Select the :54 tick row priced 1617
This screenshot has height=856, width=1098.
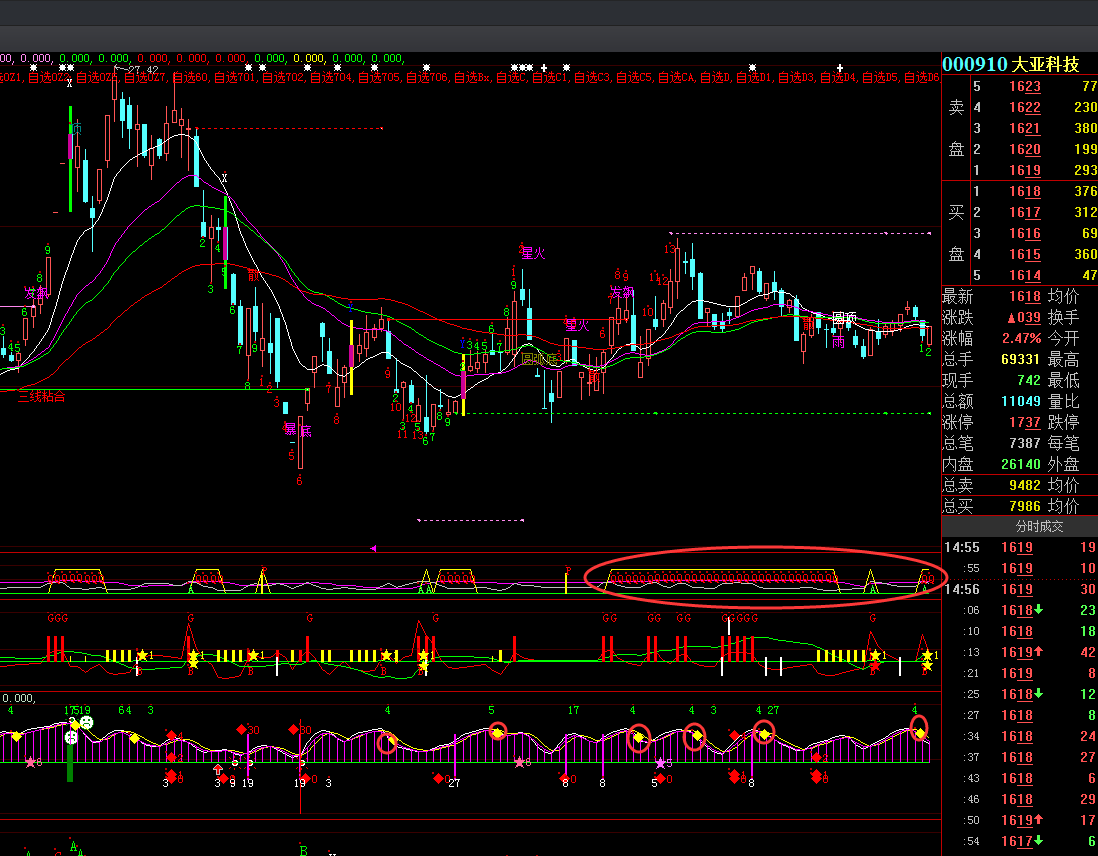click(x=1020, y=841)
